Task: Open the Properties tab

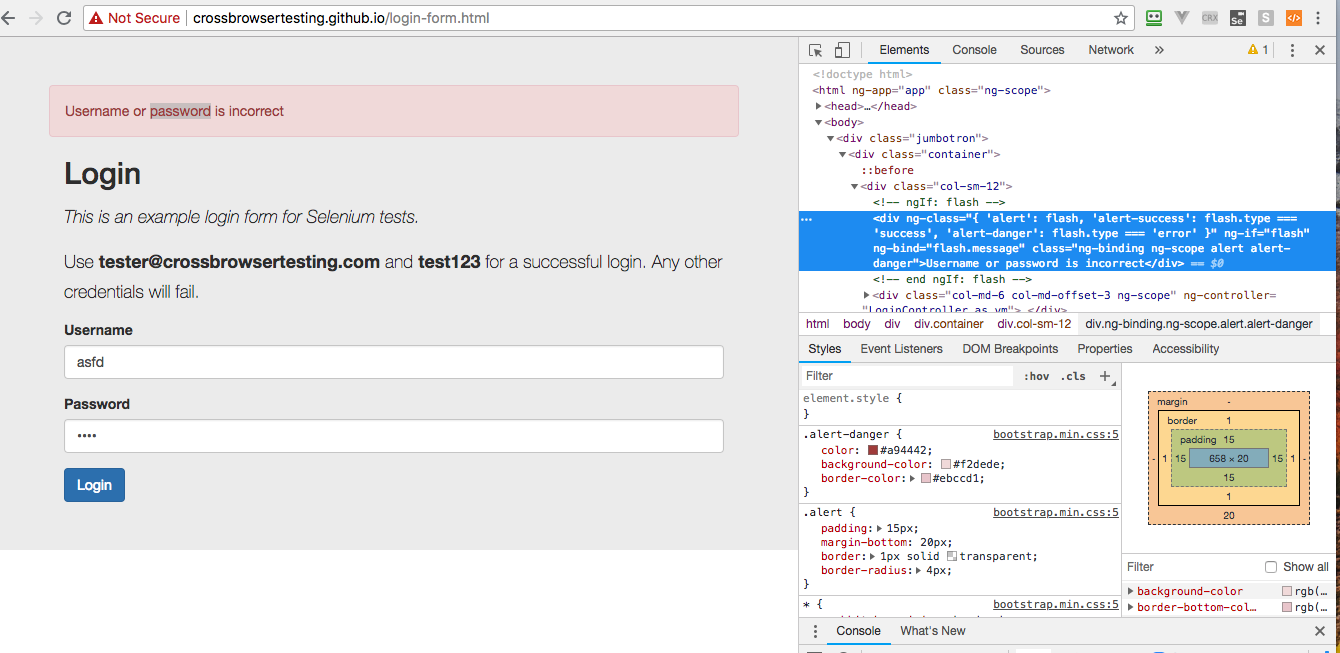Action: (x=1105, y=349)
